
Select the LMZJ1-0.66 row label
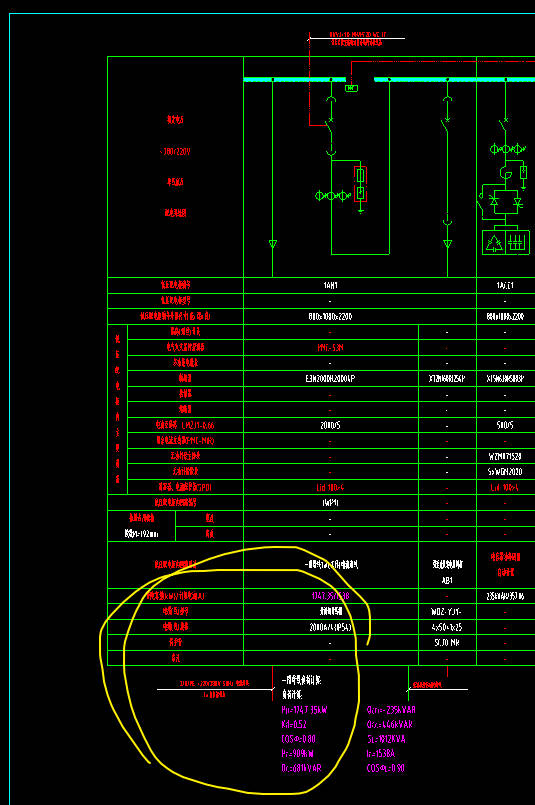tap(198, 426)
